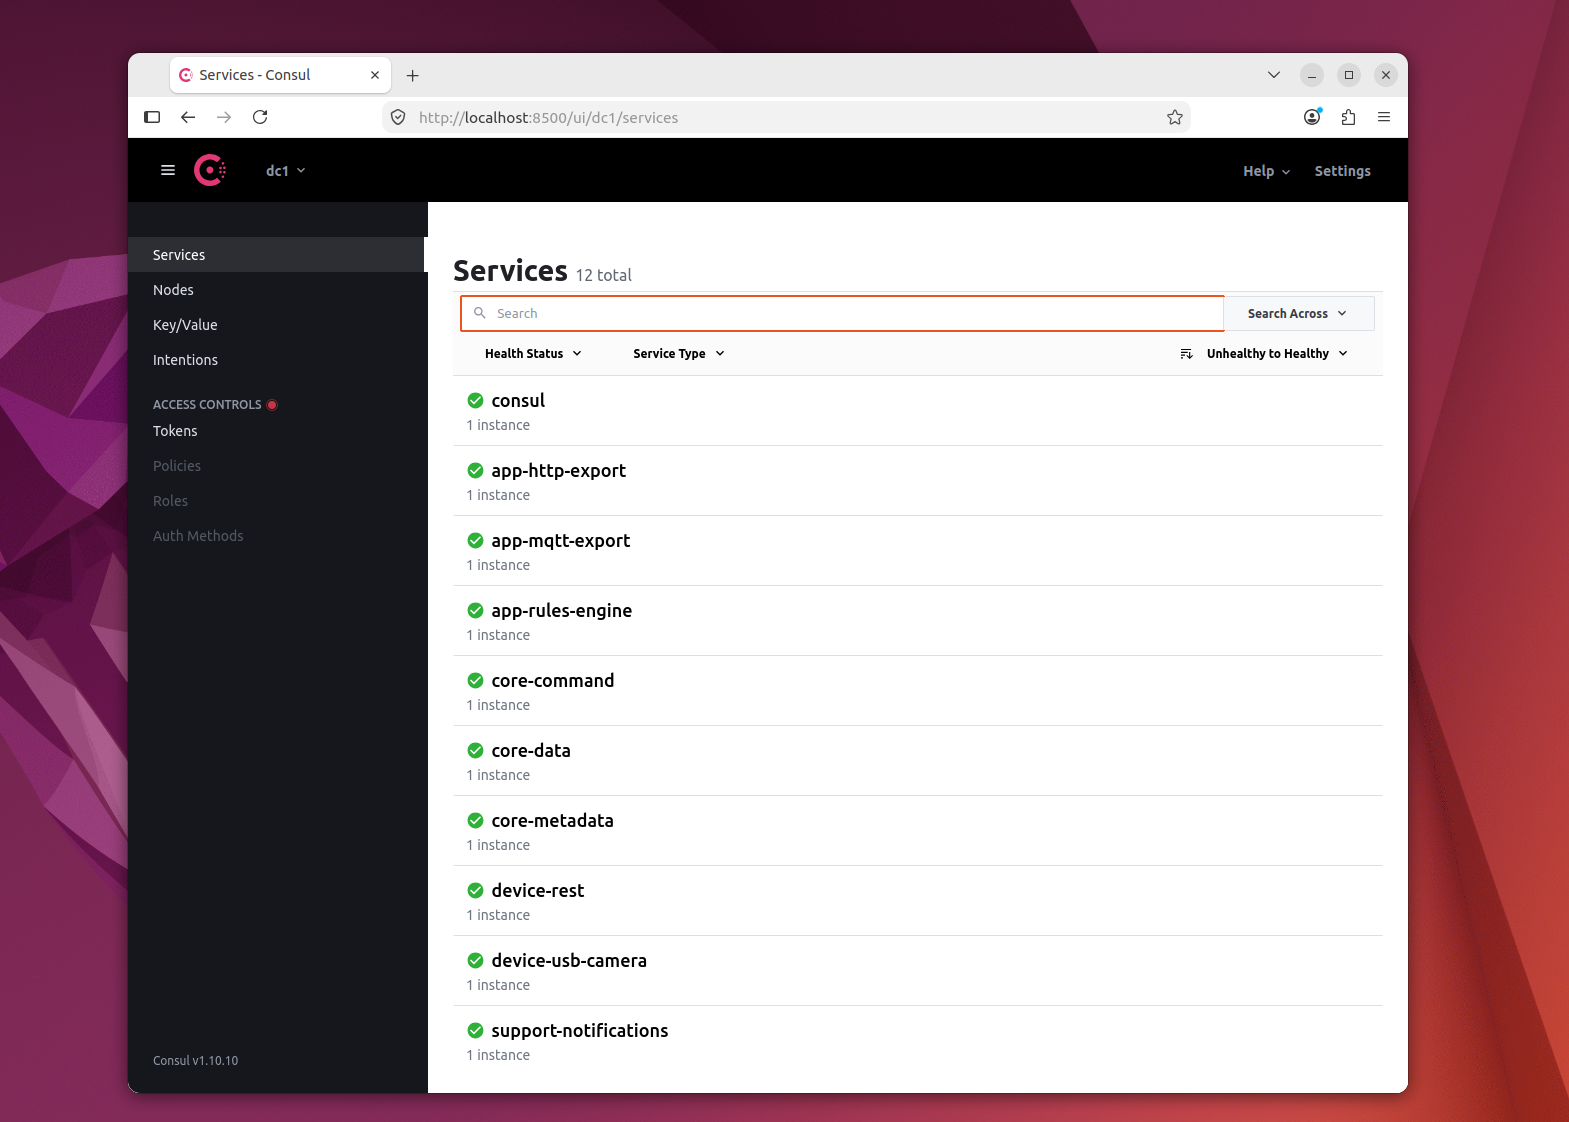Click the Services - Consul browser tab
1569x1122 pixels.
point(280,75)
